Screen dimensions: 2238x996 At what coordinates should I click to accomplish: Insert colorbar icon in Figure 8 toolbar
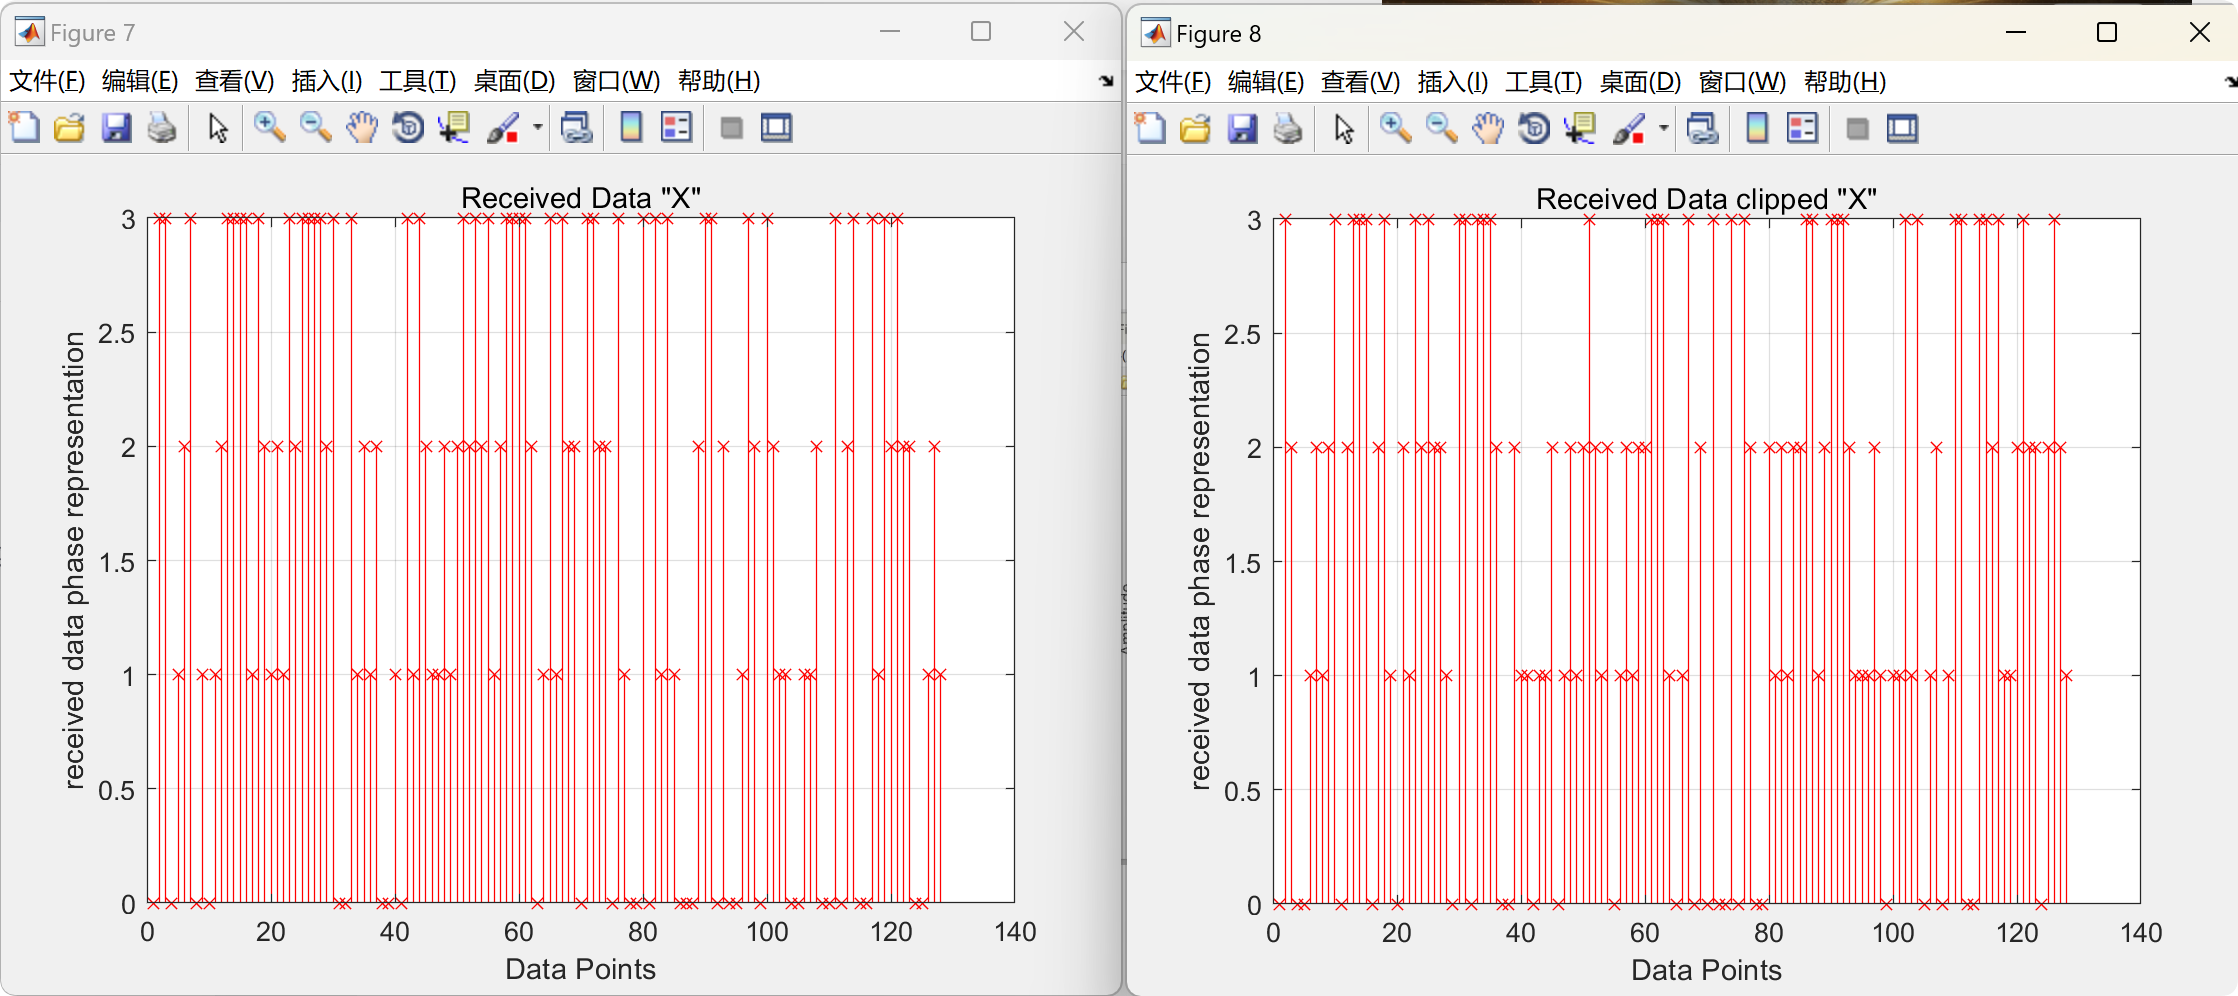coord(1757,128)
